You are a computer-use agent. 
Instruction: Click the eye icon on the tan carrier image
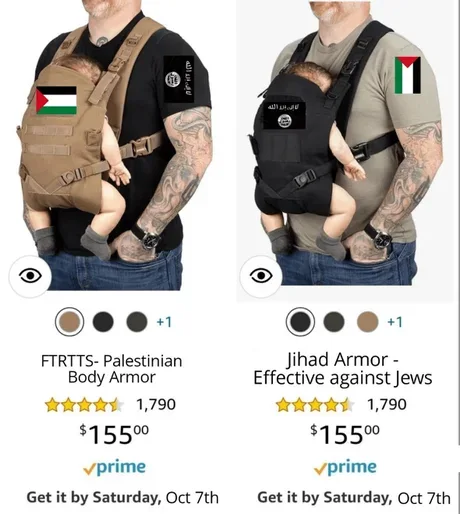(x=30, y=276)
